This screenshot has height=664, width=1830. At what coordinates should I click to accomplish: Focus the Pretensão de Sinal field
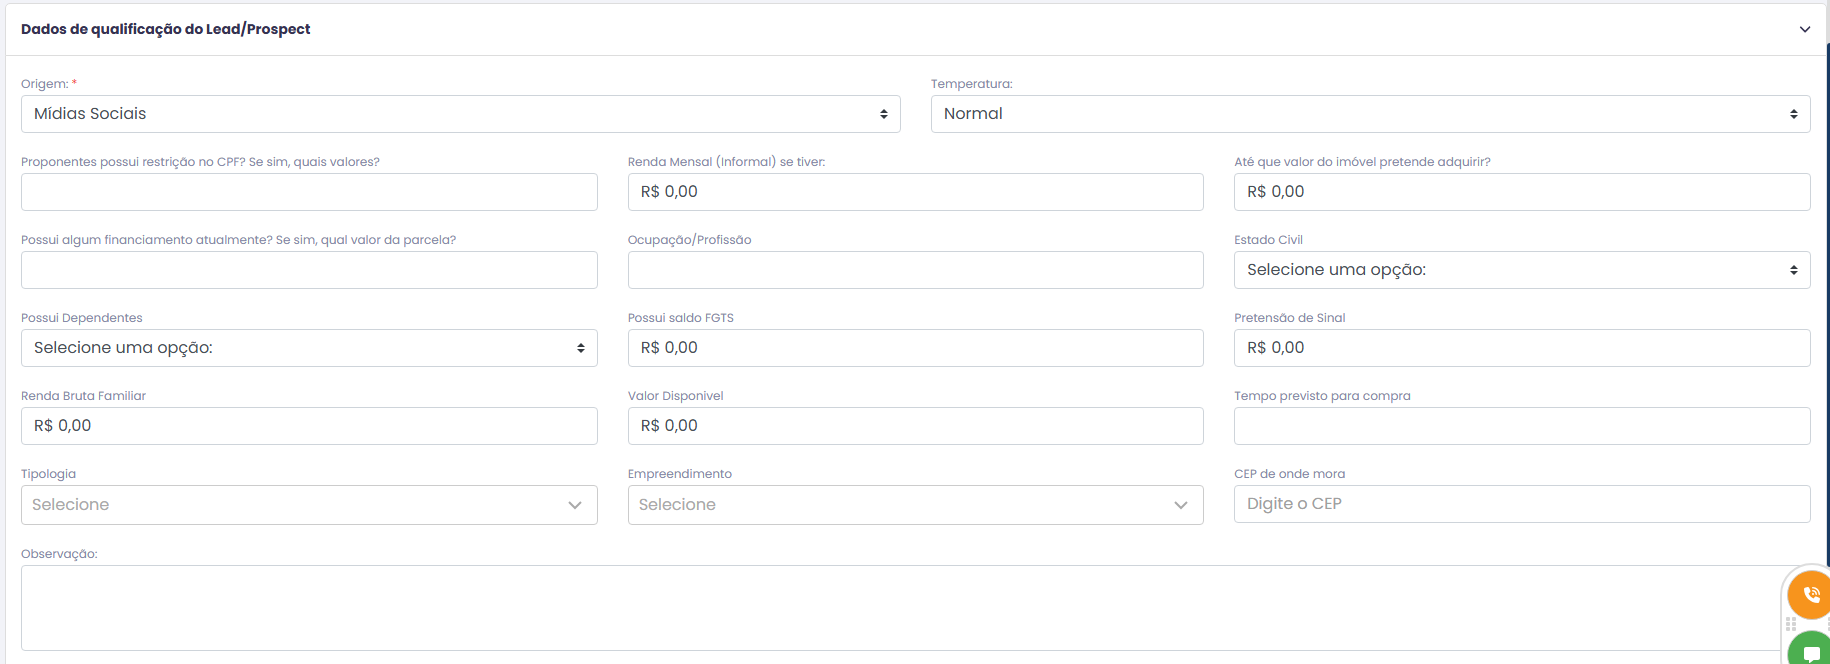tap(1522, 348)
